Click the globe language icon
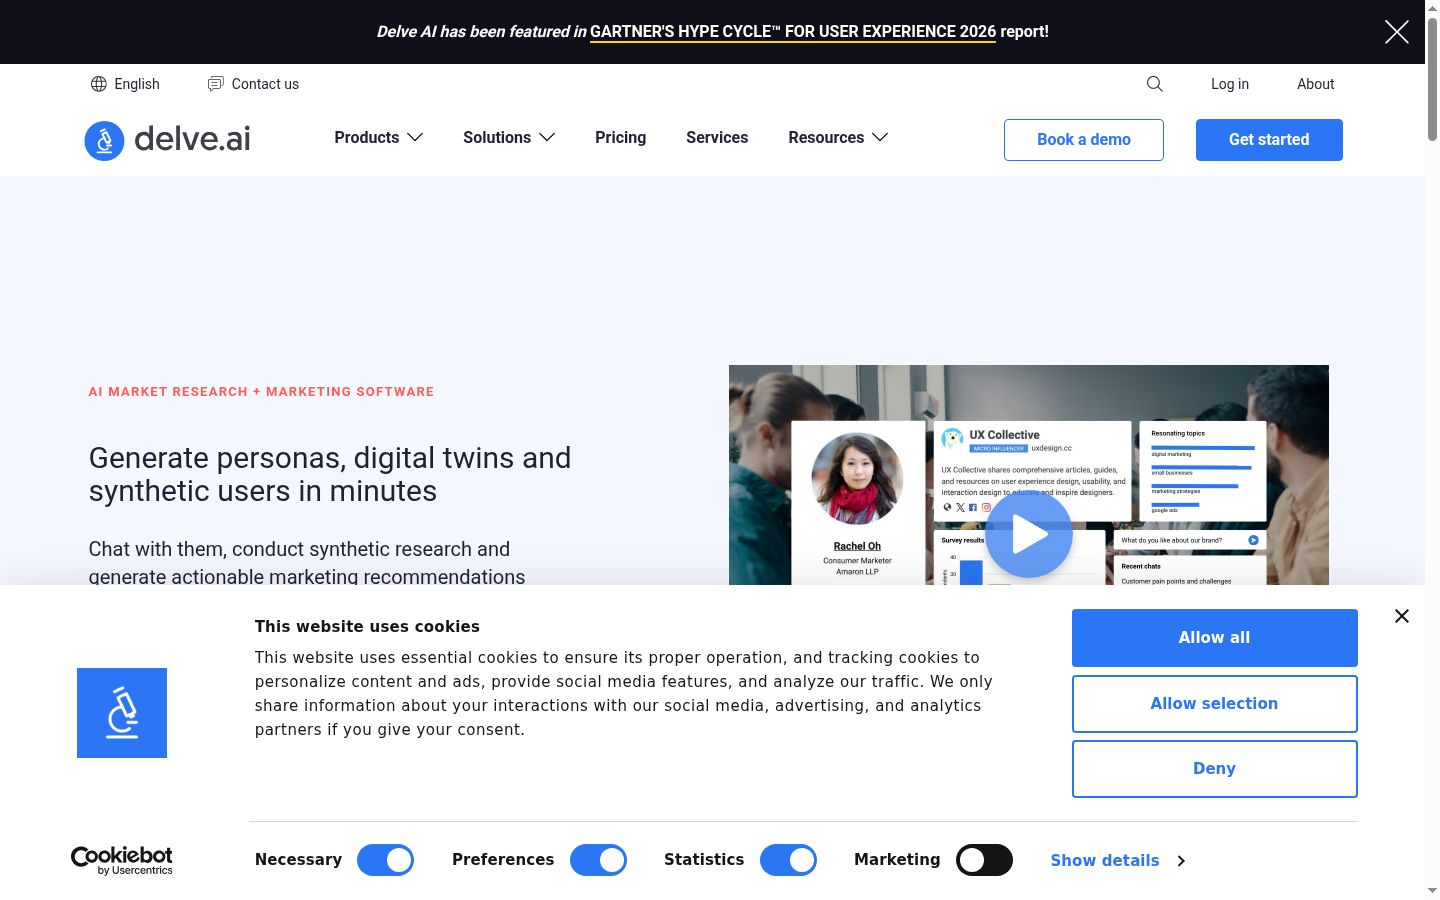 (99, 84)
